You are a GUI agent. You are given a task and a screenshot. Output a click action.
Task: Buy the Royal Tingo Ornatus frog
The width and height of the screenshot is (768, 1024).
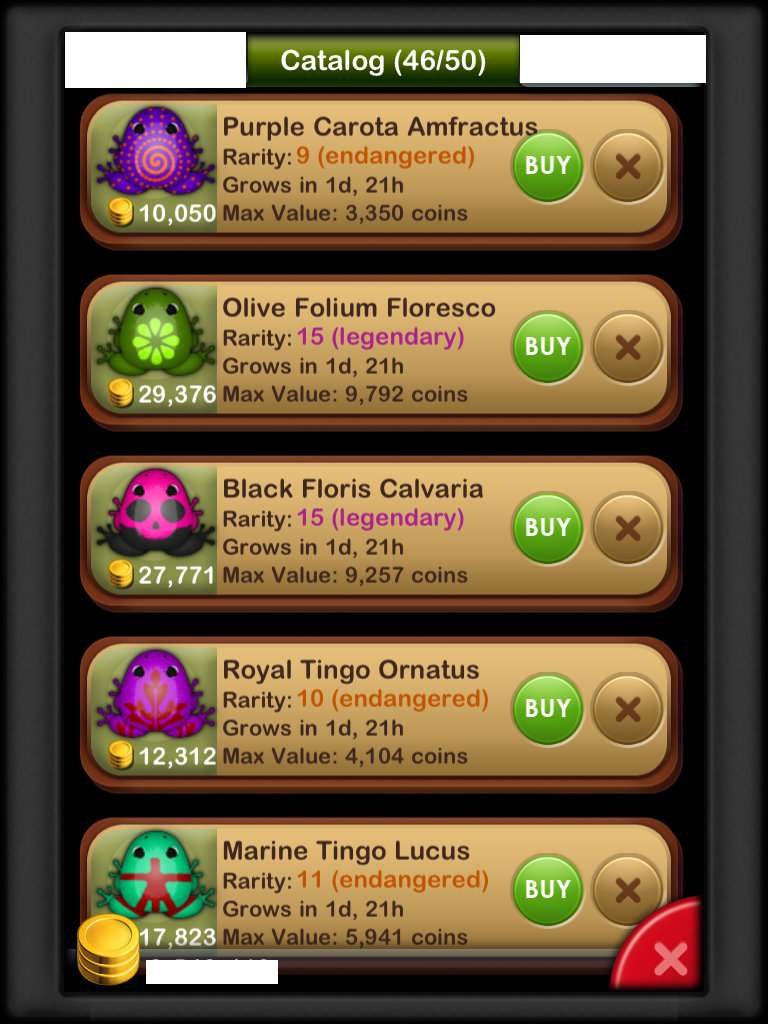point(547,709)
